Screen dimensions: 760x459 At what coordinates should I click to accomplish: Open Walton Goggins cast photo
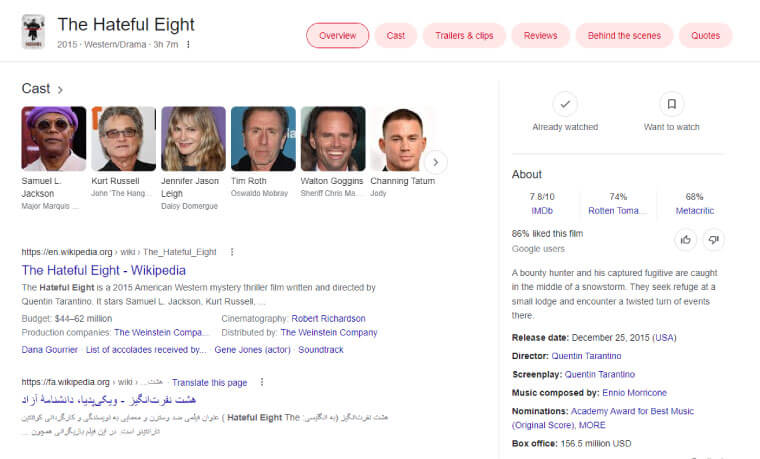pyautogui.click(x=333, y=139)
